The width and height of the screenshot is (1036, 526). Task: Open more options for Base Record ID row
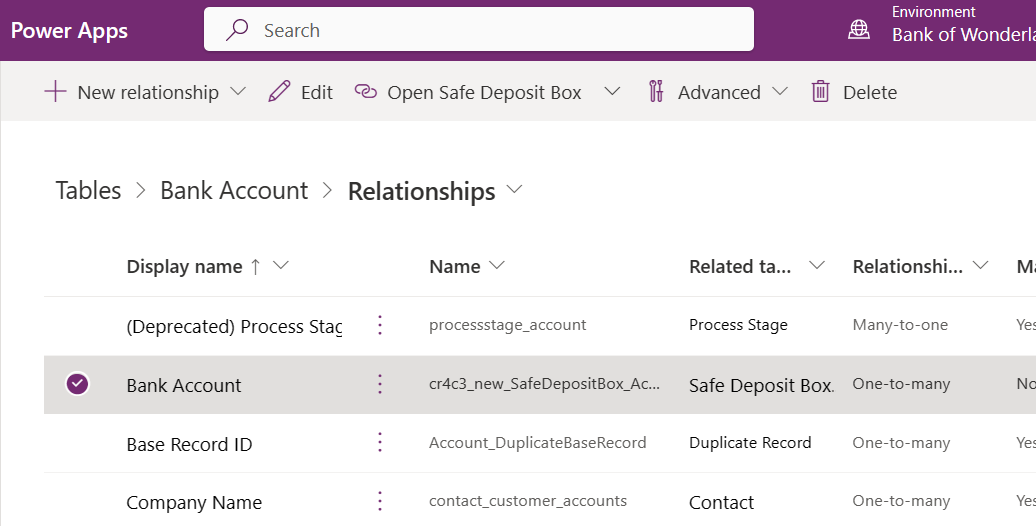tap(380, 443)
